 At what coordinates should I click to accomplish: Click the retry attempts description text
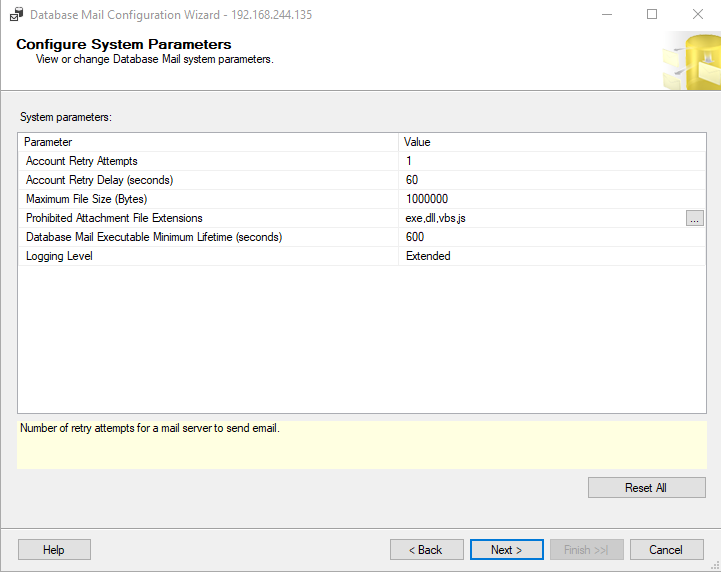point(150,428)
